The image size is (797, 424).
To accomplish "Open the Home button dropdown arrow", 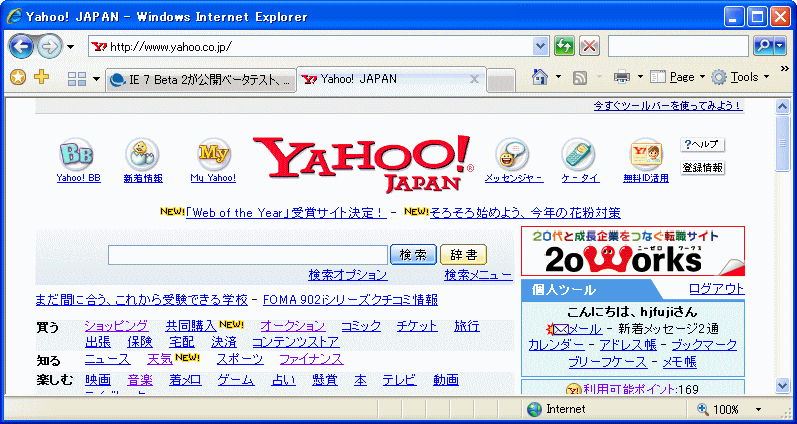I will [x=558, y=77].
